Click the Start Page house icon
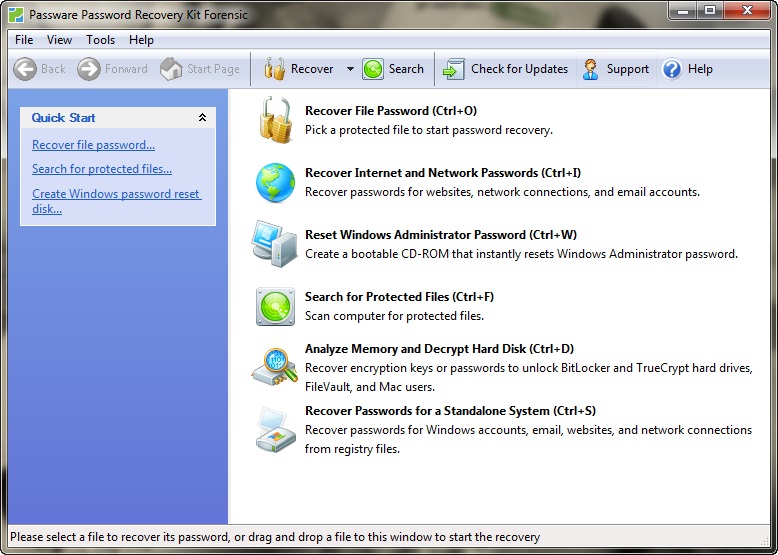 point(171,69)
